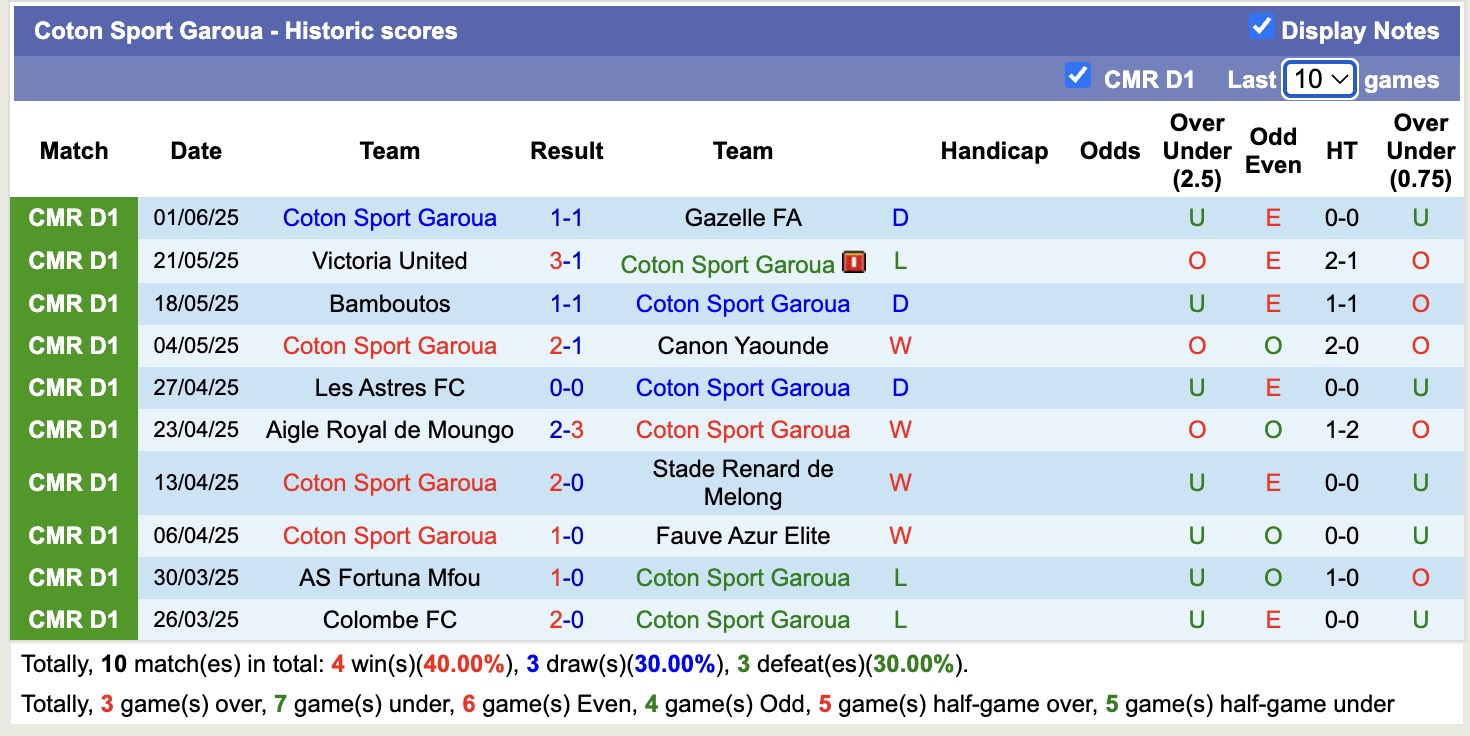Click CMR D1 league cell for 01/06/25

pyautogui.click(x=74, y=218)
